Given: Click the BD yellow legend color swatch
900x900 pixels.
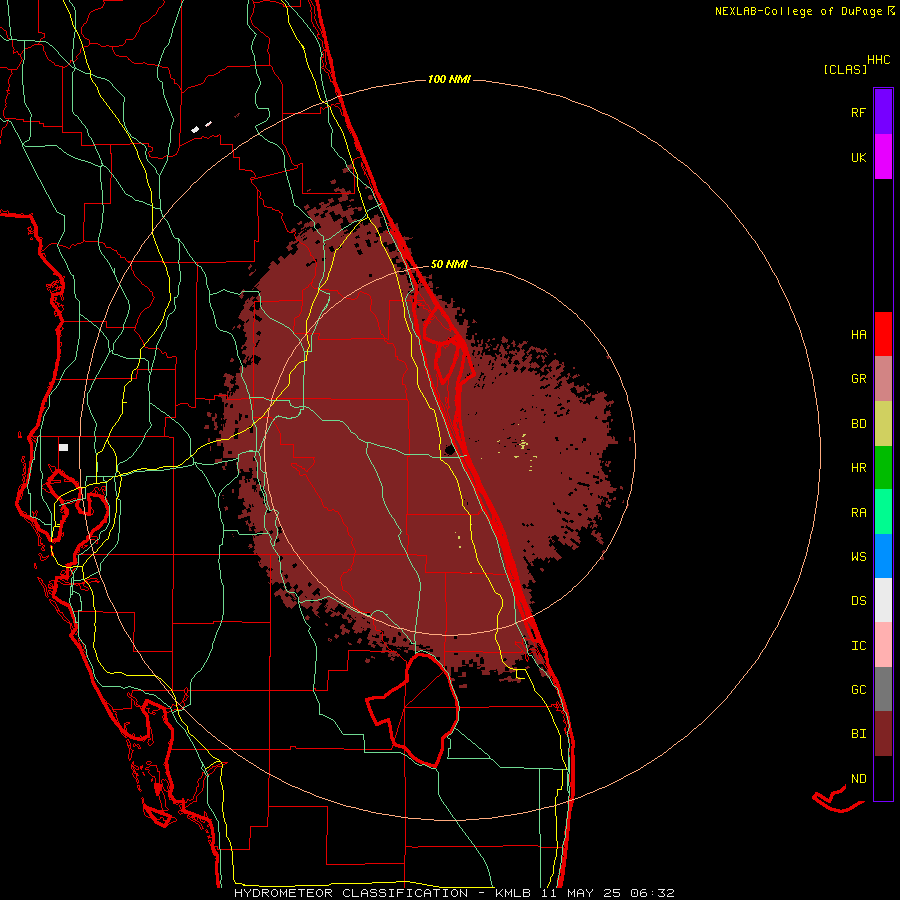Looking at the screenshot, I should tap(883, 423).
